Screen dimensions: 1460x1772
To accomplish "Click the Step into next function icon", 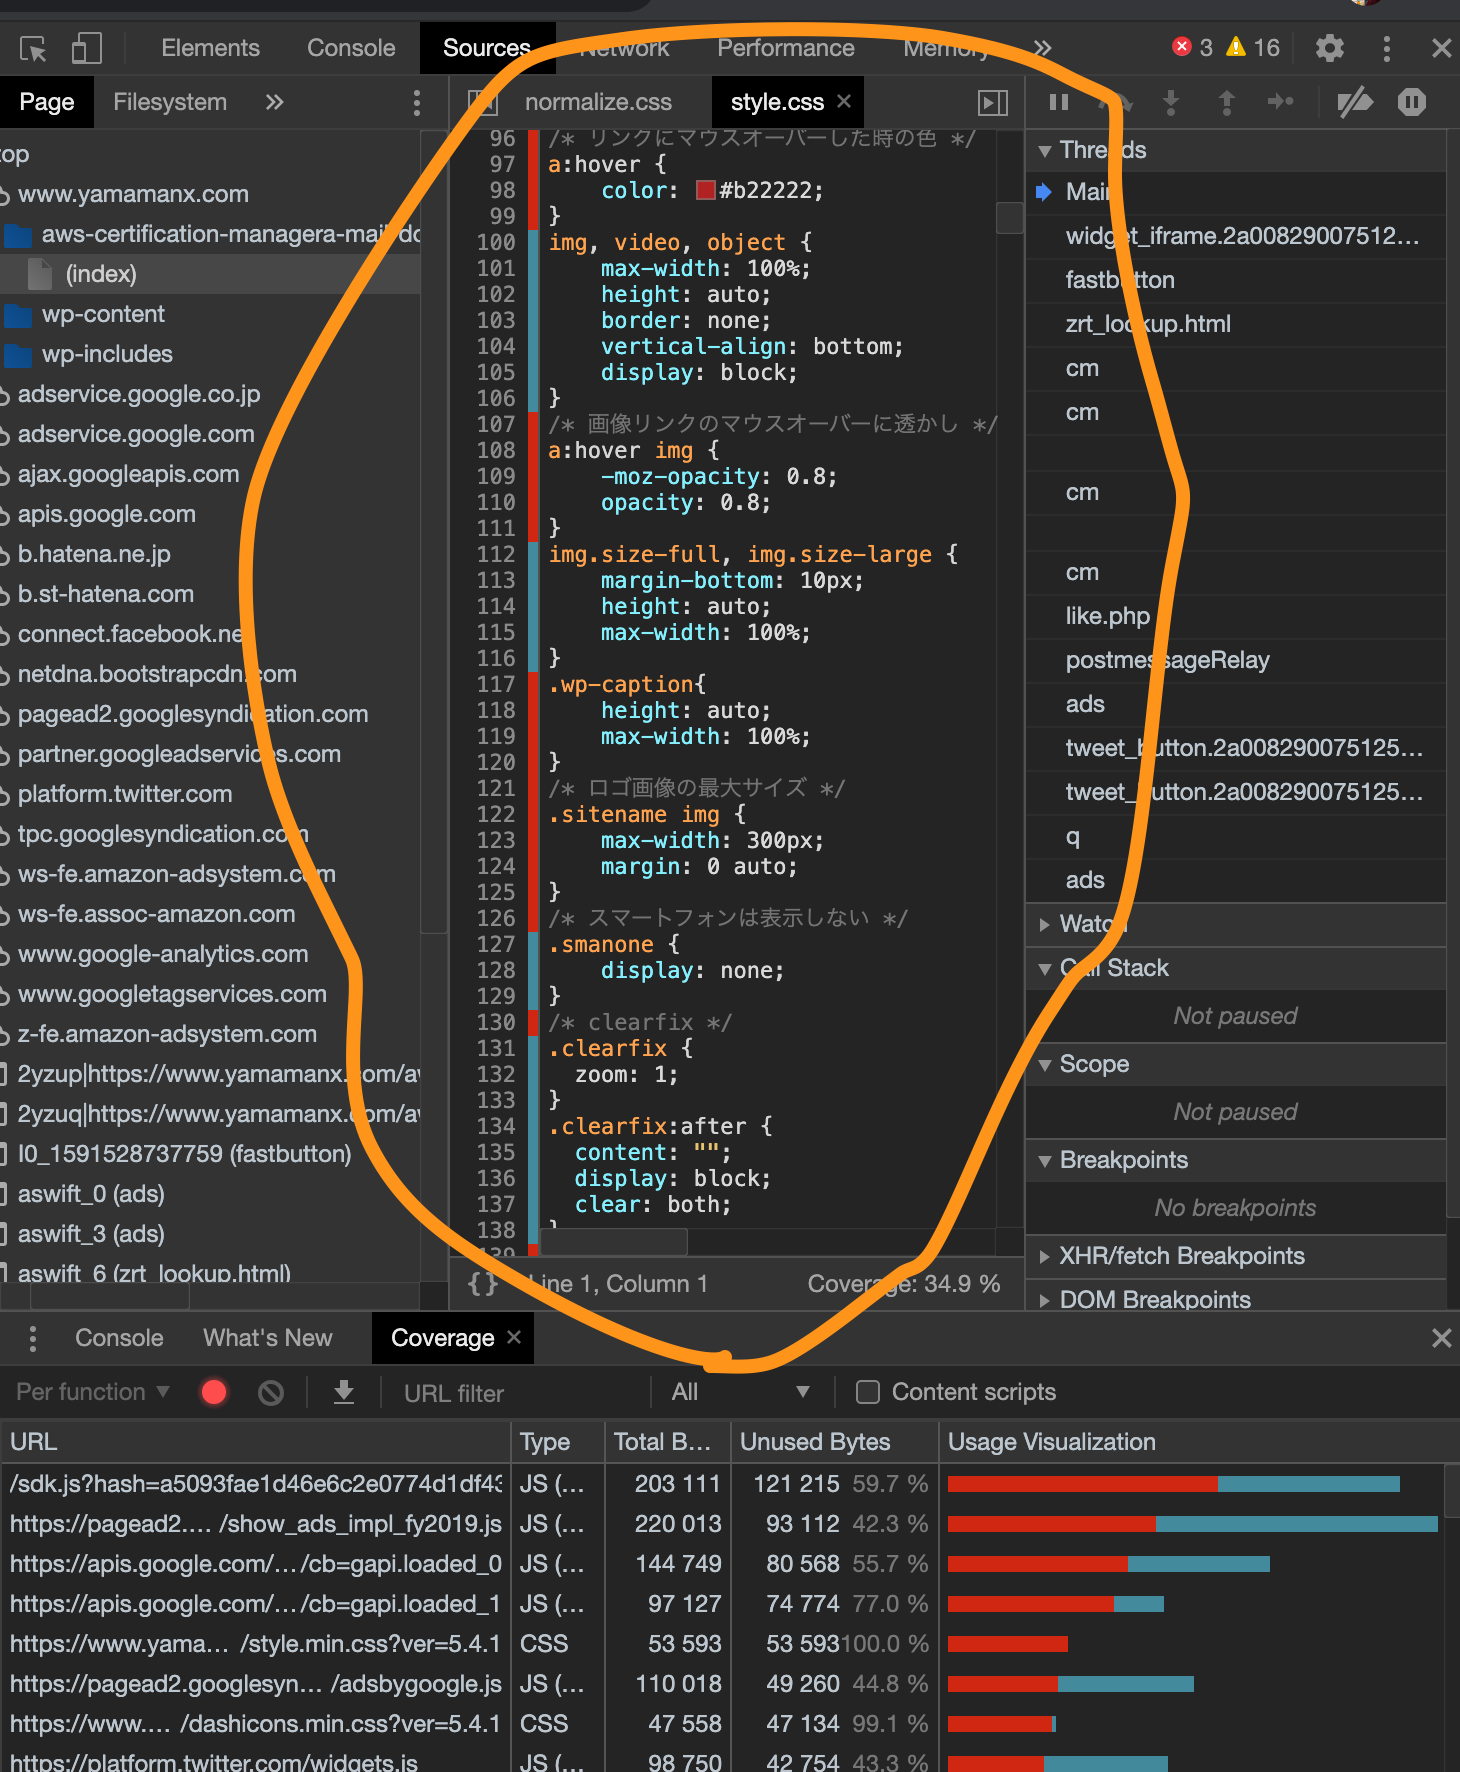I will (x=1171, y=102).
